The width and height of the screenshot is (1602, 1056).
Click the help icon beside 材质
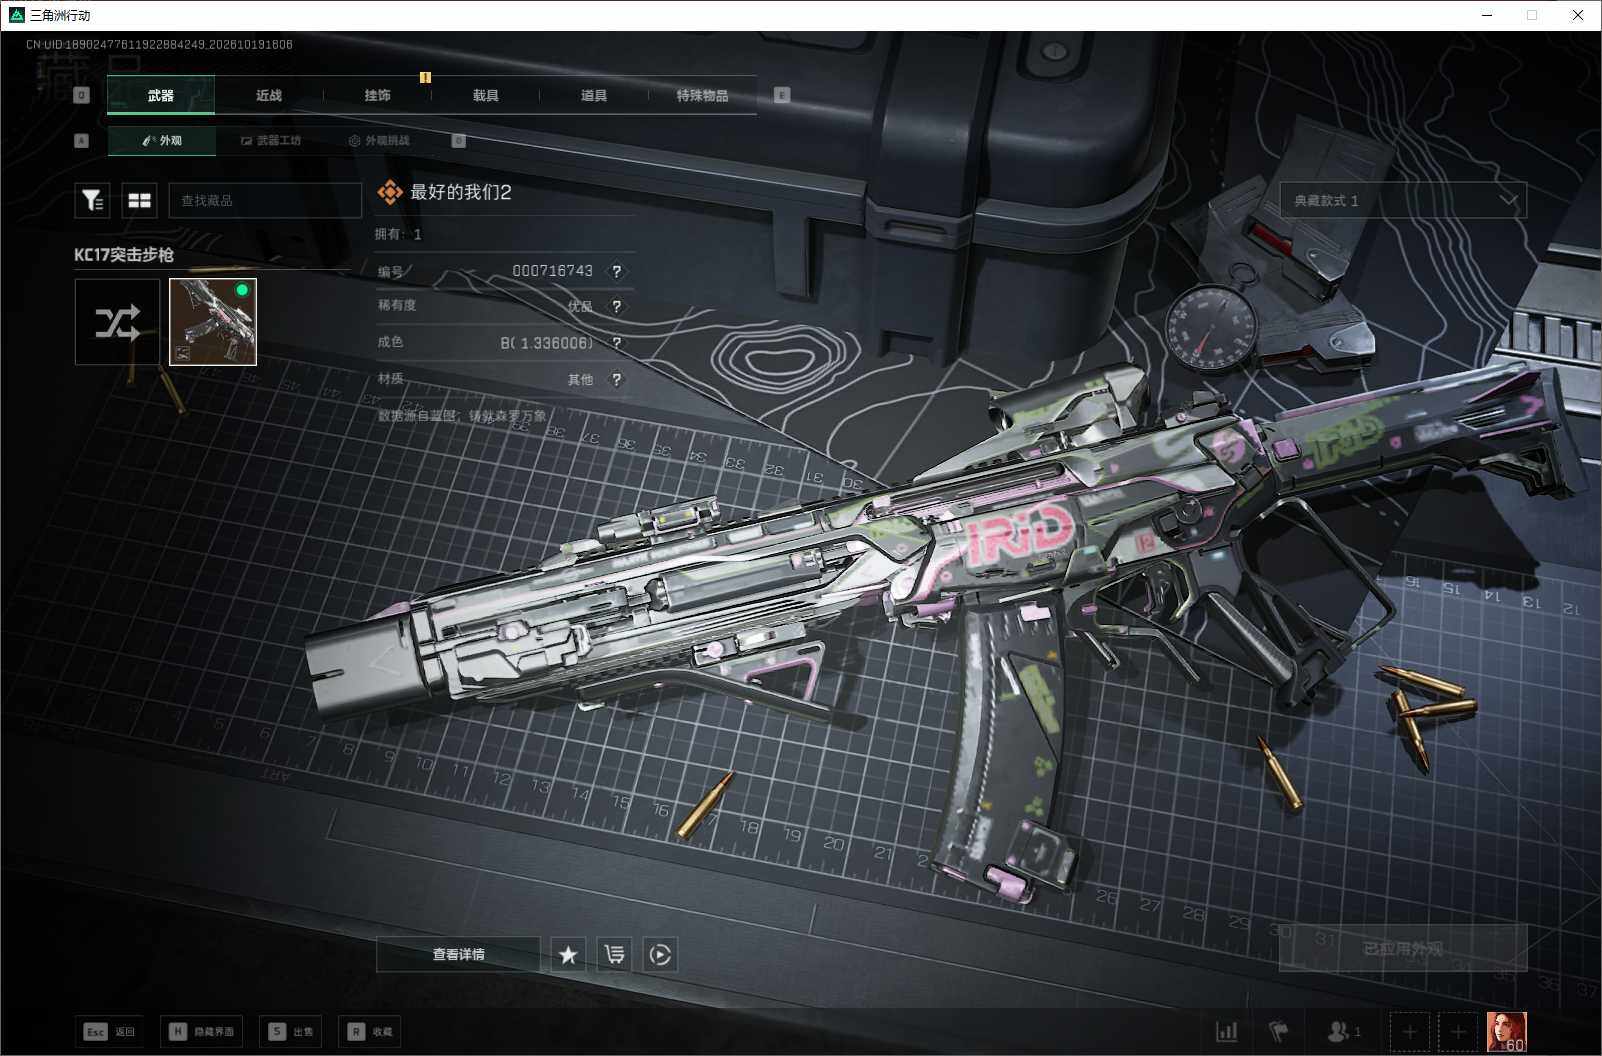click(x=617, y=379)
